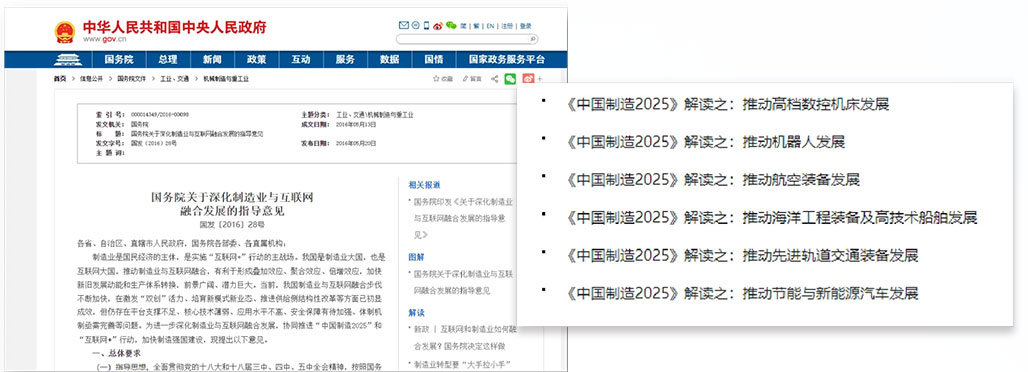Viewport: 1028px width, 372px height.
Task: Click 索引号 value in info box
Action: coord(160,114)
